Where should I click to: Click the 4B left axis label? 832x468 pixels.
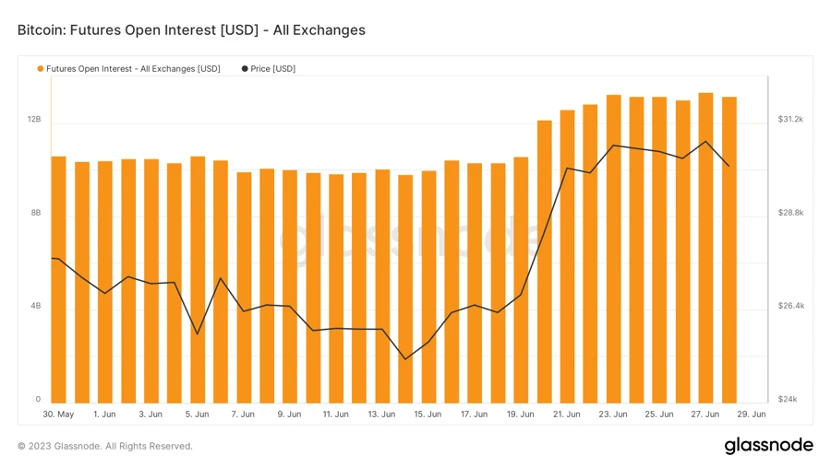(x=34, y=306)
